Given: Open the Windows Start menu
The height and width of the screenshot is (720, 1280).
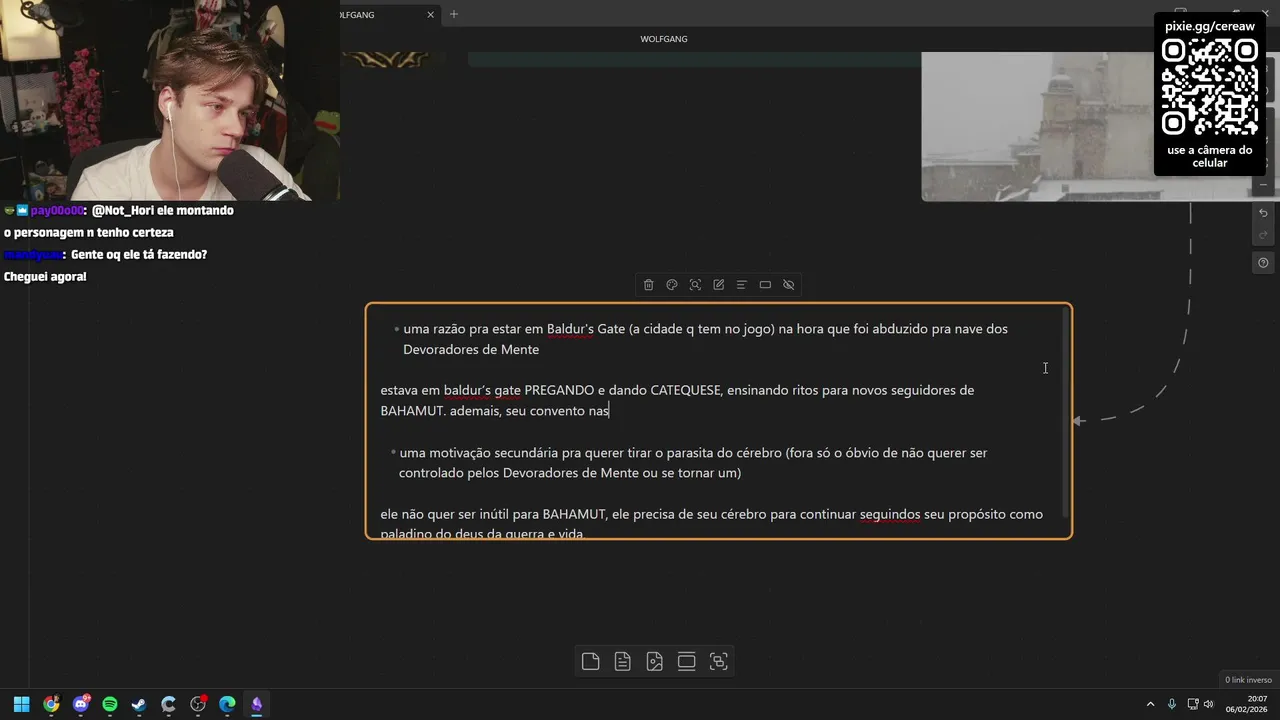Looking at the screenshot, I should coord(21,704).
